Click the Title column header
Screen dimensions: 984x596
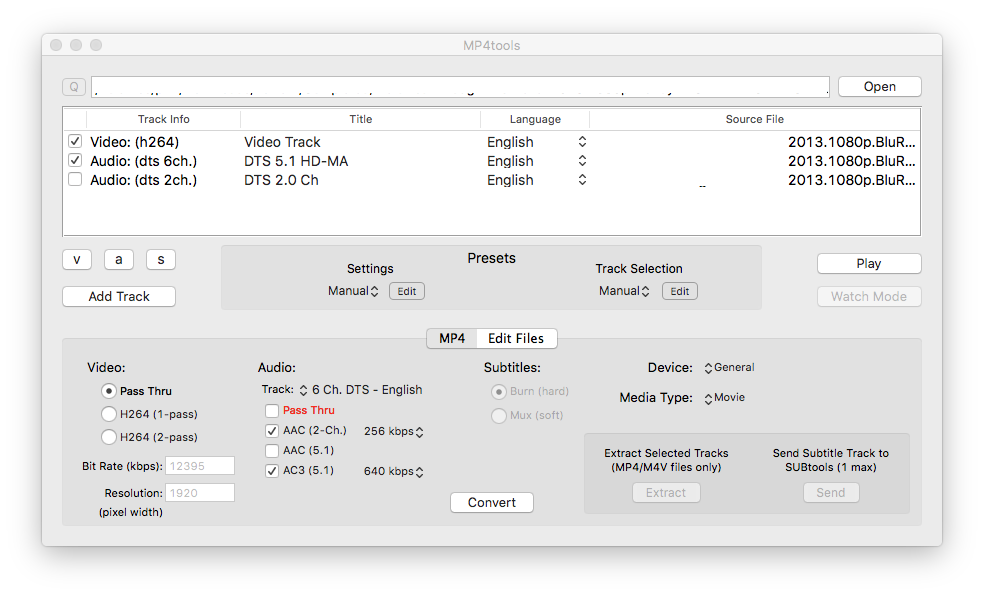[x=360, y=119]
